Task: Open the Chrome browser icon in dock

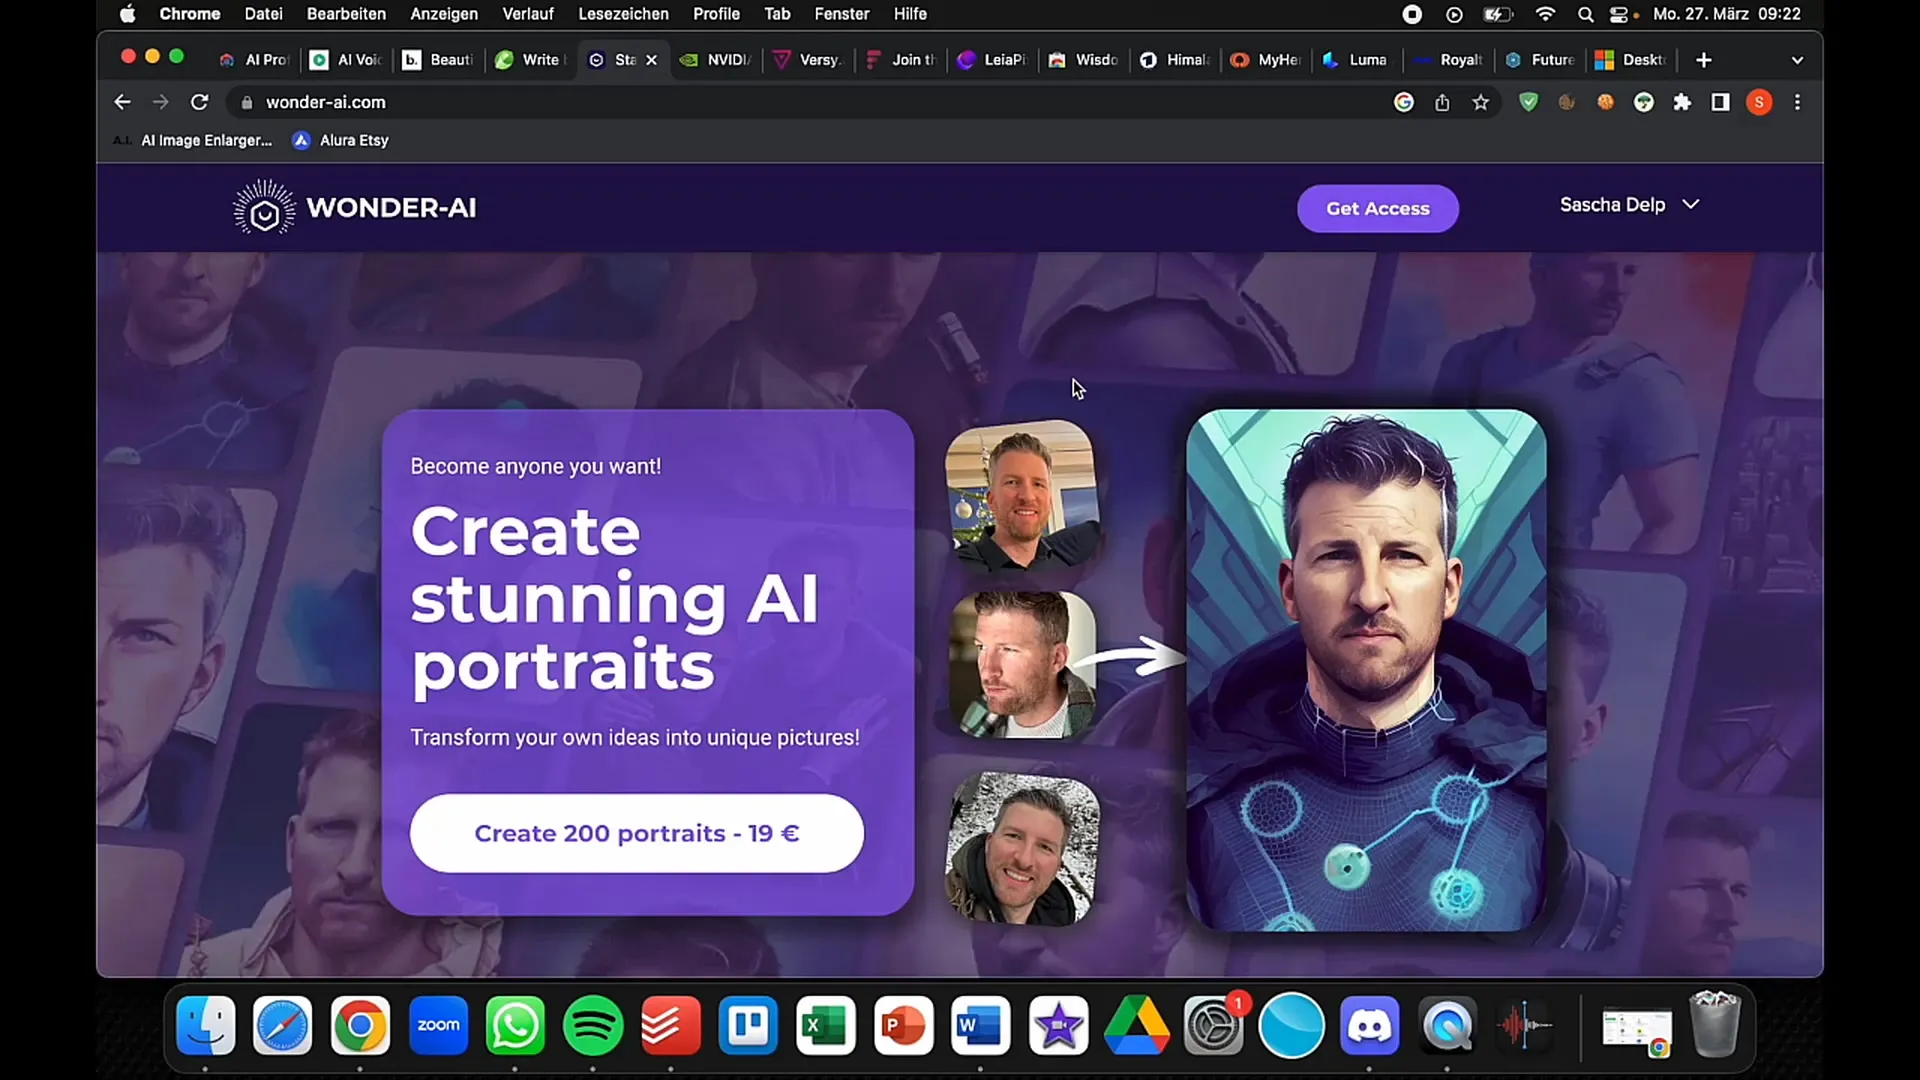Action: (x=360, y=1025)
